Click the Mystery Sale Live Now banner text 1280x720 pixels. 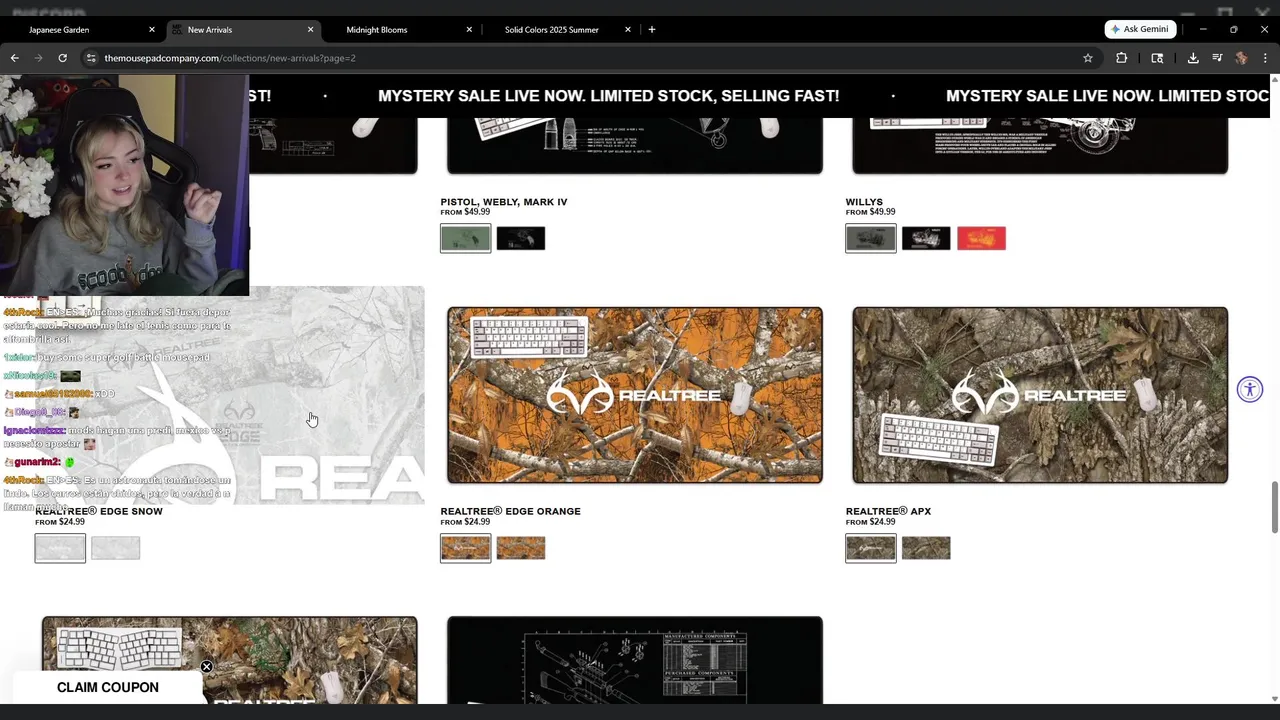608,96
